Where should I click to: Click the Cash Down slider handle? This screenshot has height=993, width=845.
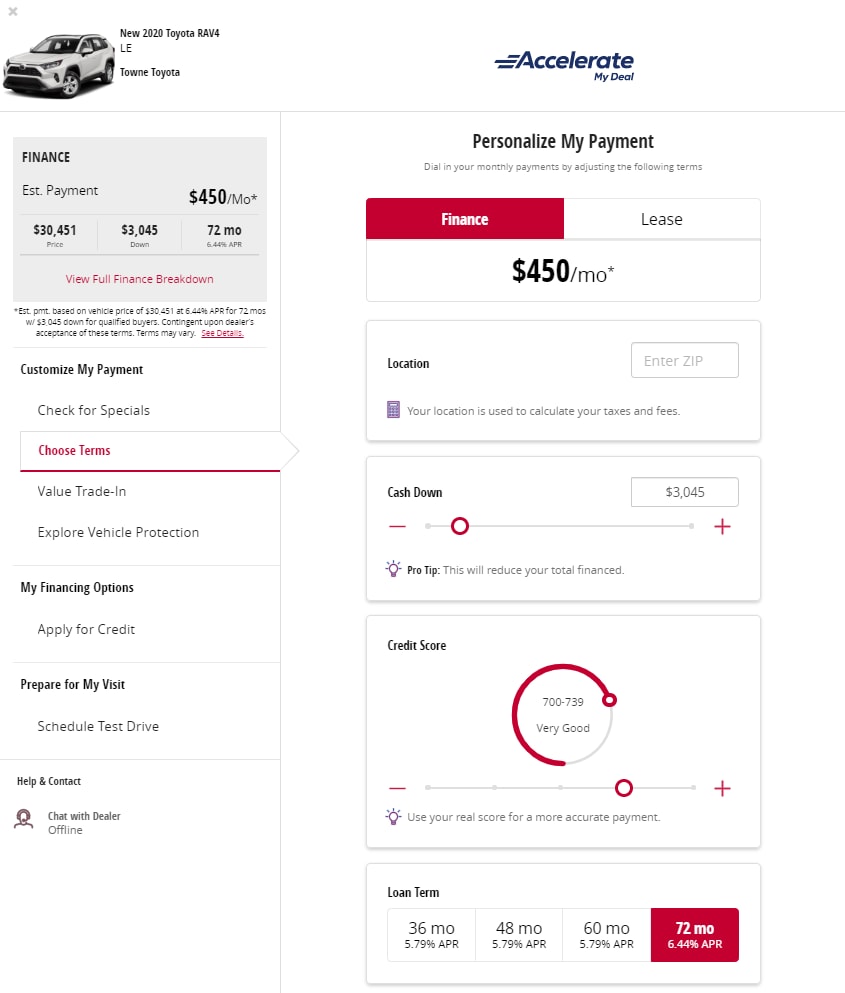click(x=460, y=526)
